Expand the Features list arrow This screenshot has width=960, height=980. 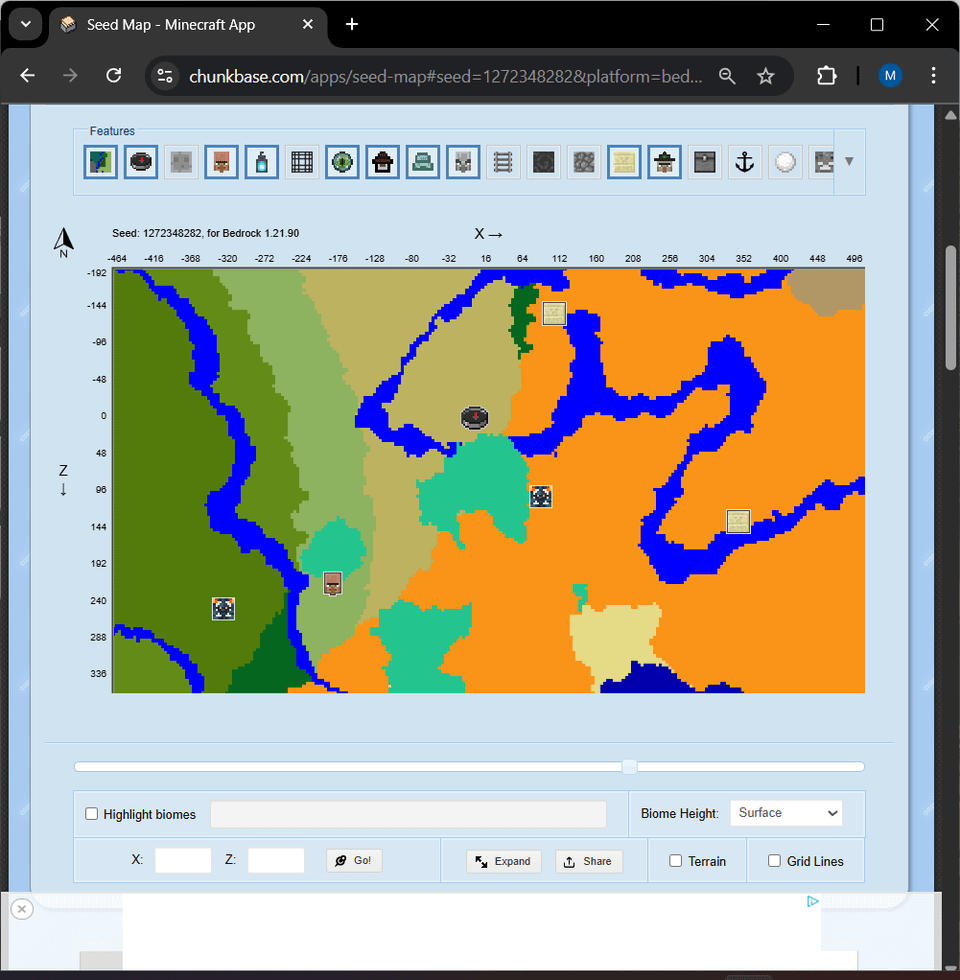pos(849,161)
